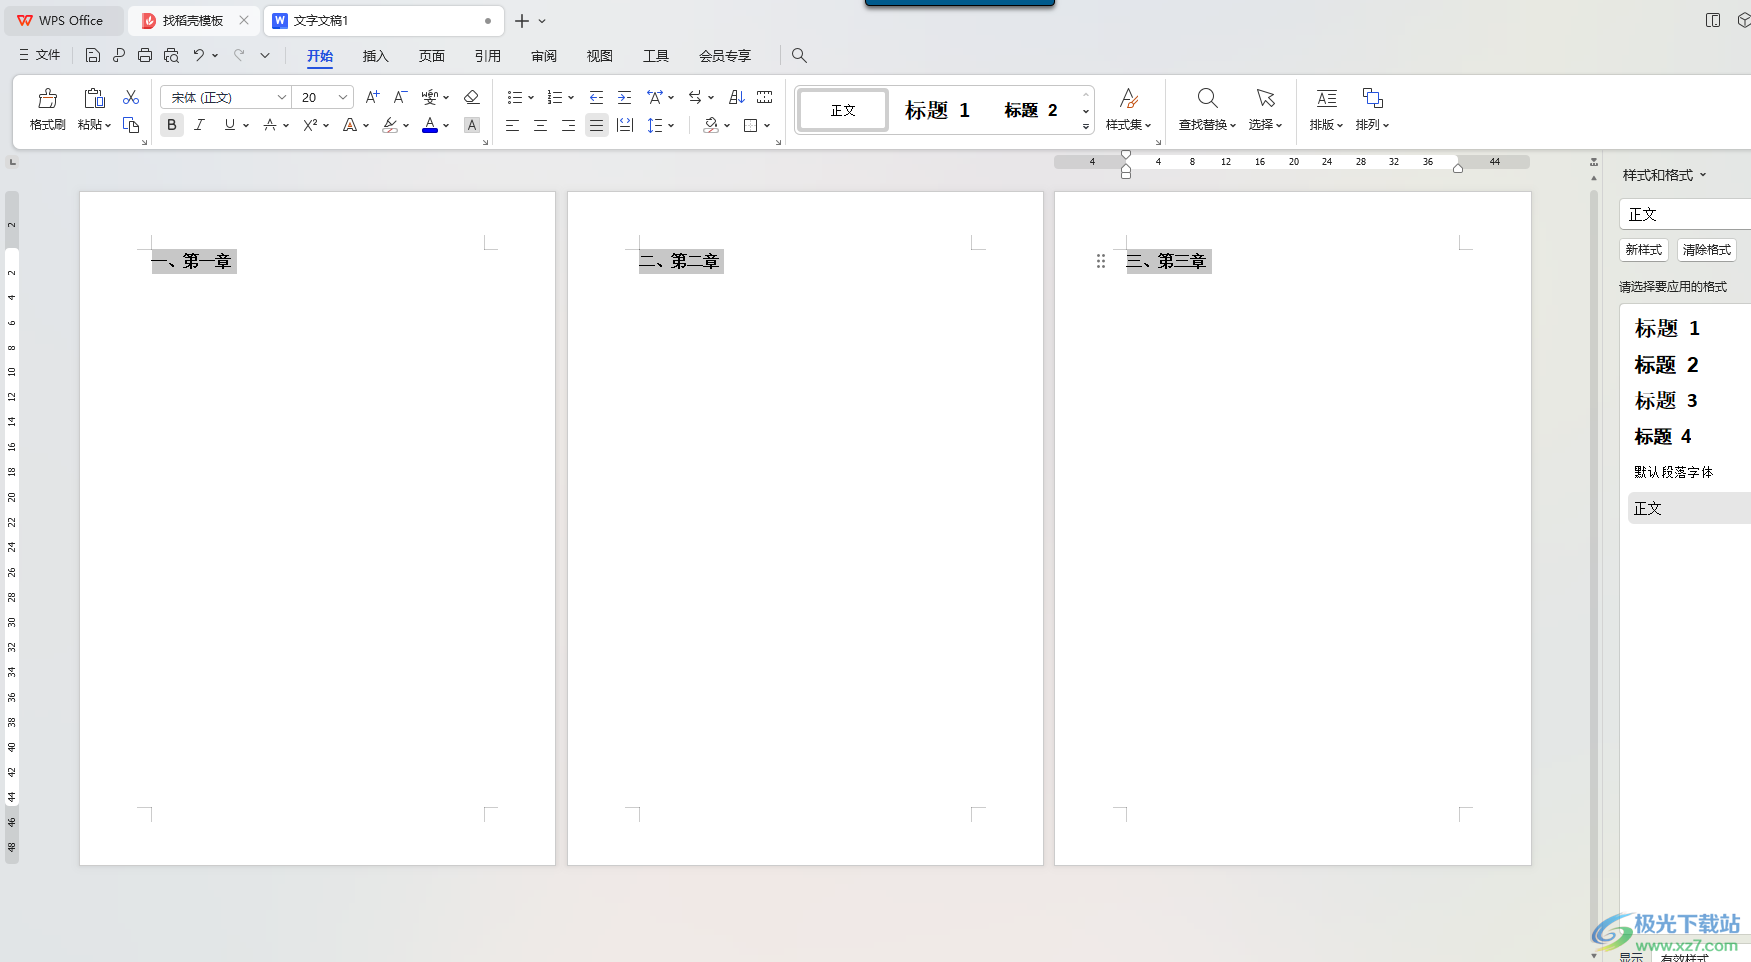Open line spacing dropdown
This screenshot has height=962, width=1751.
point(671,125)
